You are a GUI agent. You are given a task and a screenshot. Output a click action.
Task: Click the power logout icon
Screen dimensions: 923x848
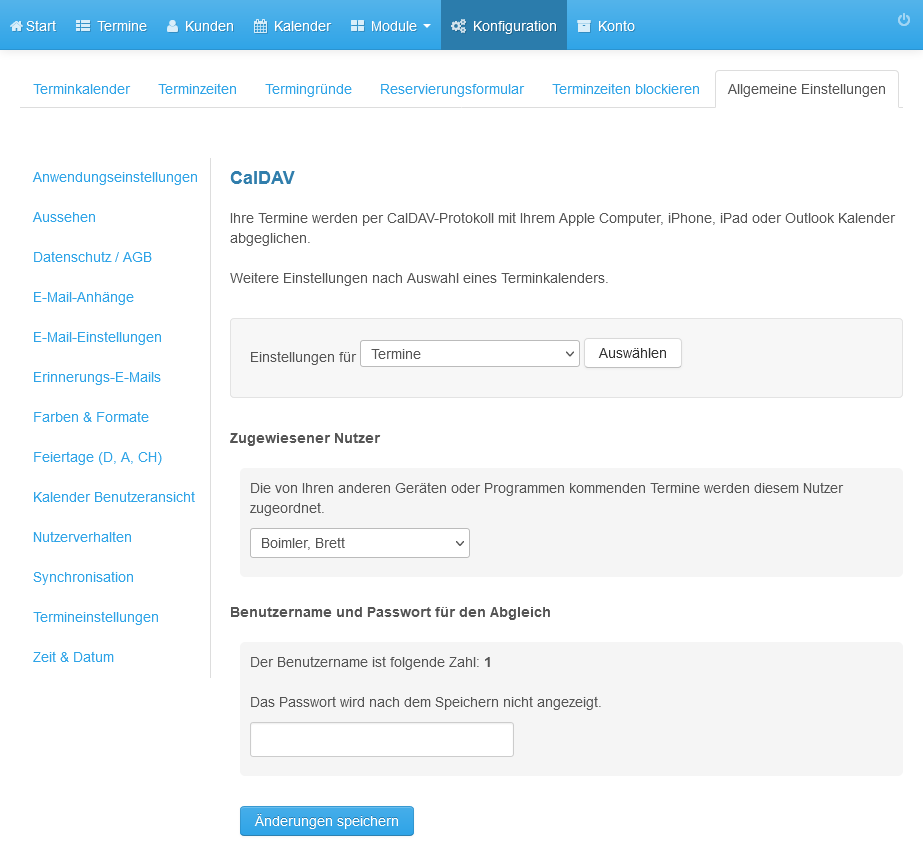[904, 20]
